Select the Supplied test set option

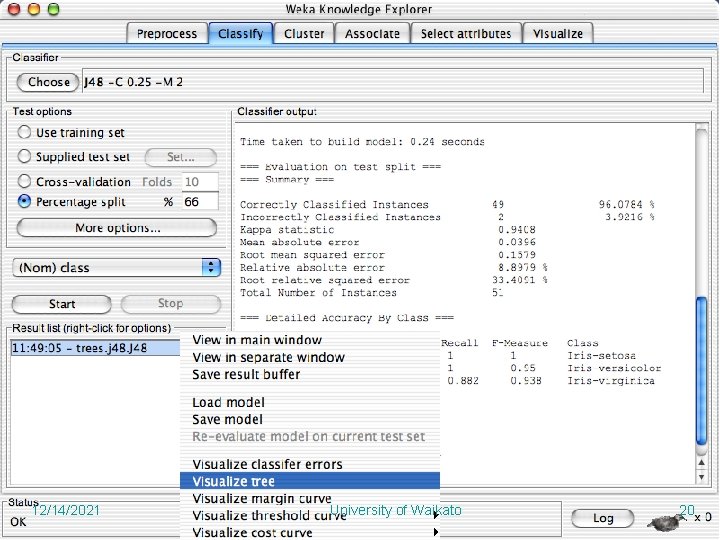(24, 157)
